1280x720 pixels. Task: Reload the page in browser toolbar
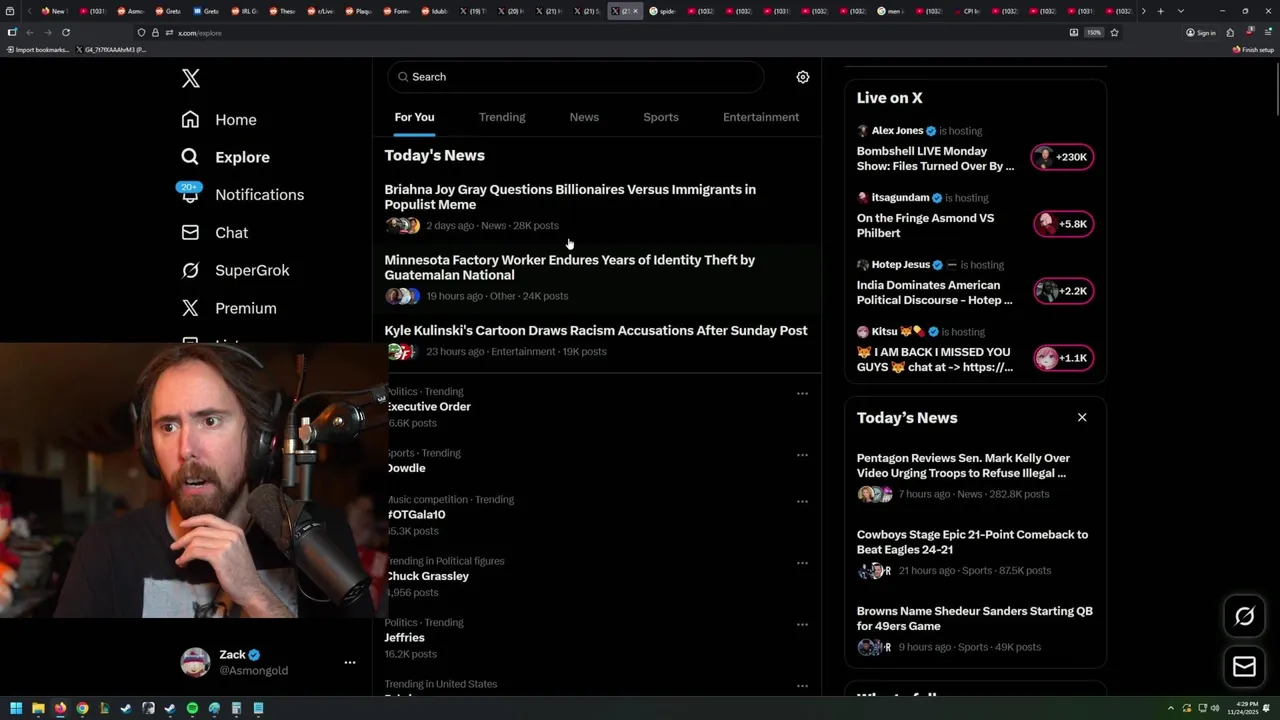click(66, 33)
